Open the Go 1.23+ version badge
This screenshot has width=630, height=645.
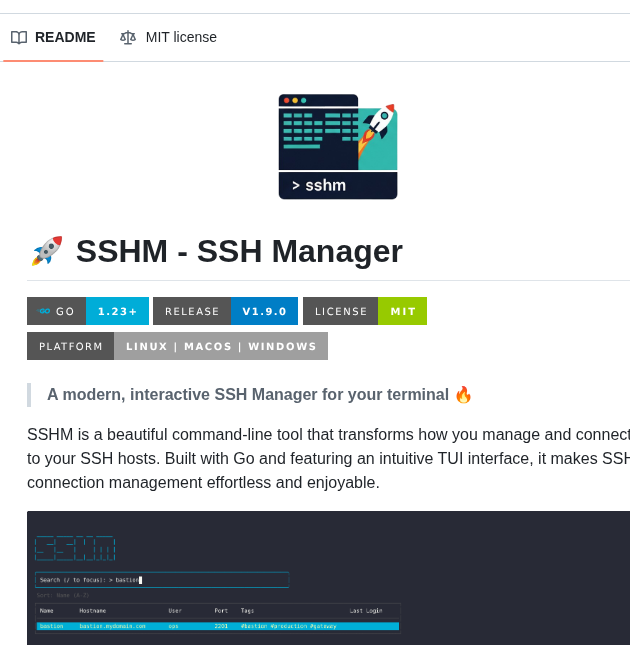click(88, 311)
